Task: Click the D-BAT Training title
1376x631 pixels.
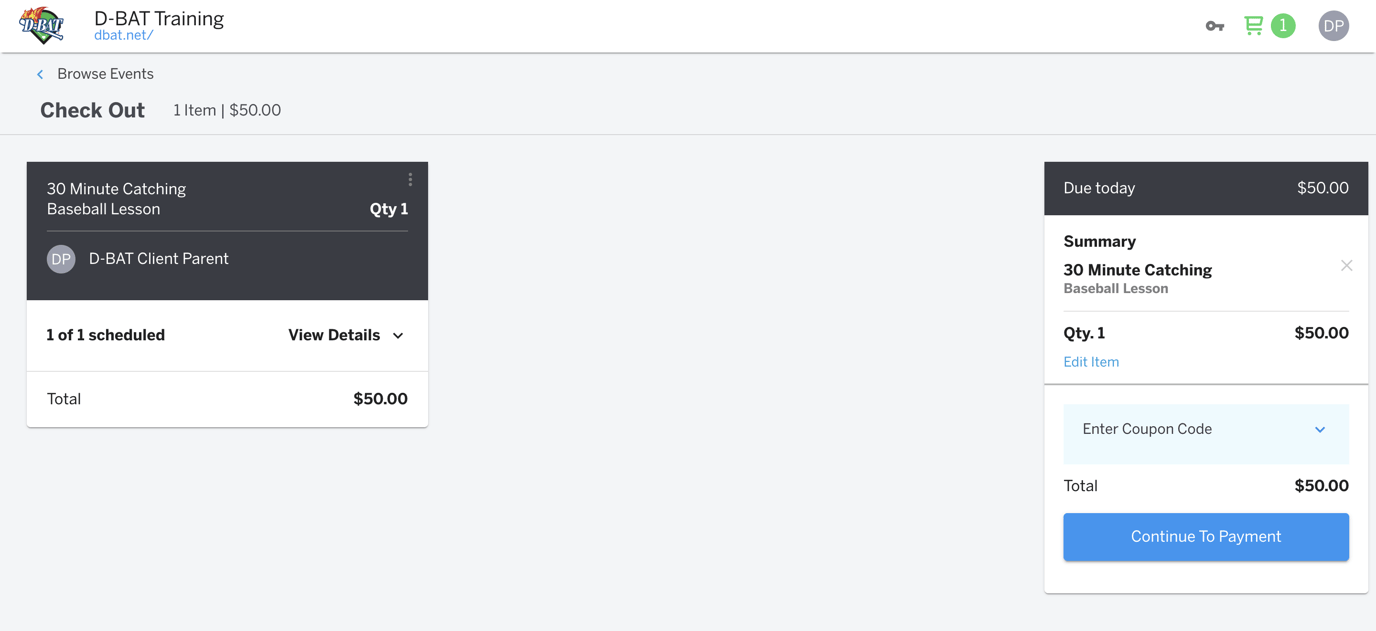Action: (x=159, y=18)
